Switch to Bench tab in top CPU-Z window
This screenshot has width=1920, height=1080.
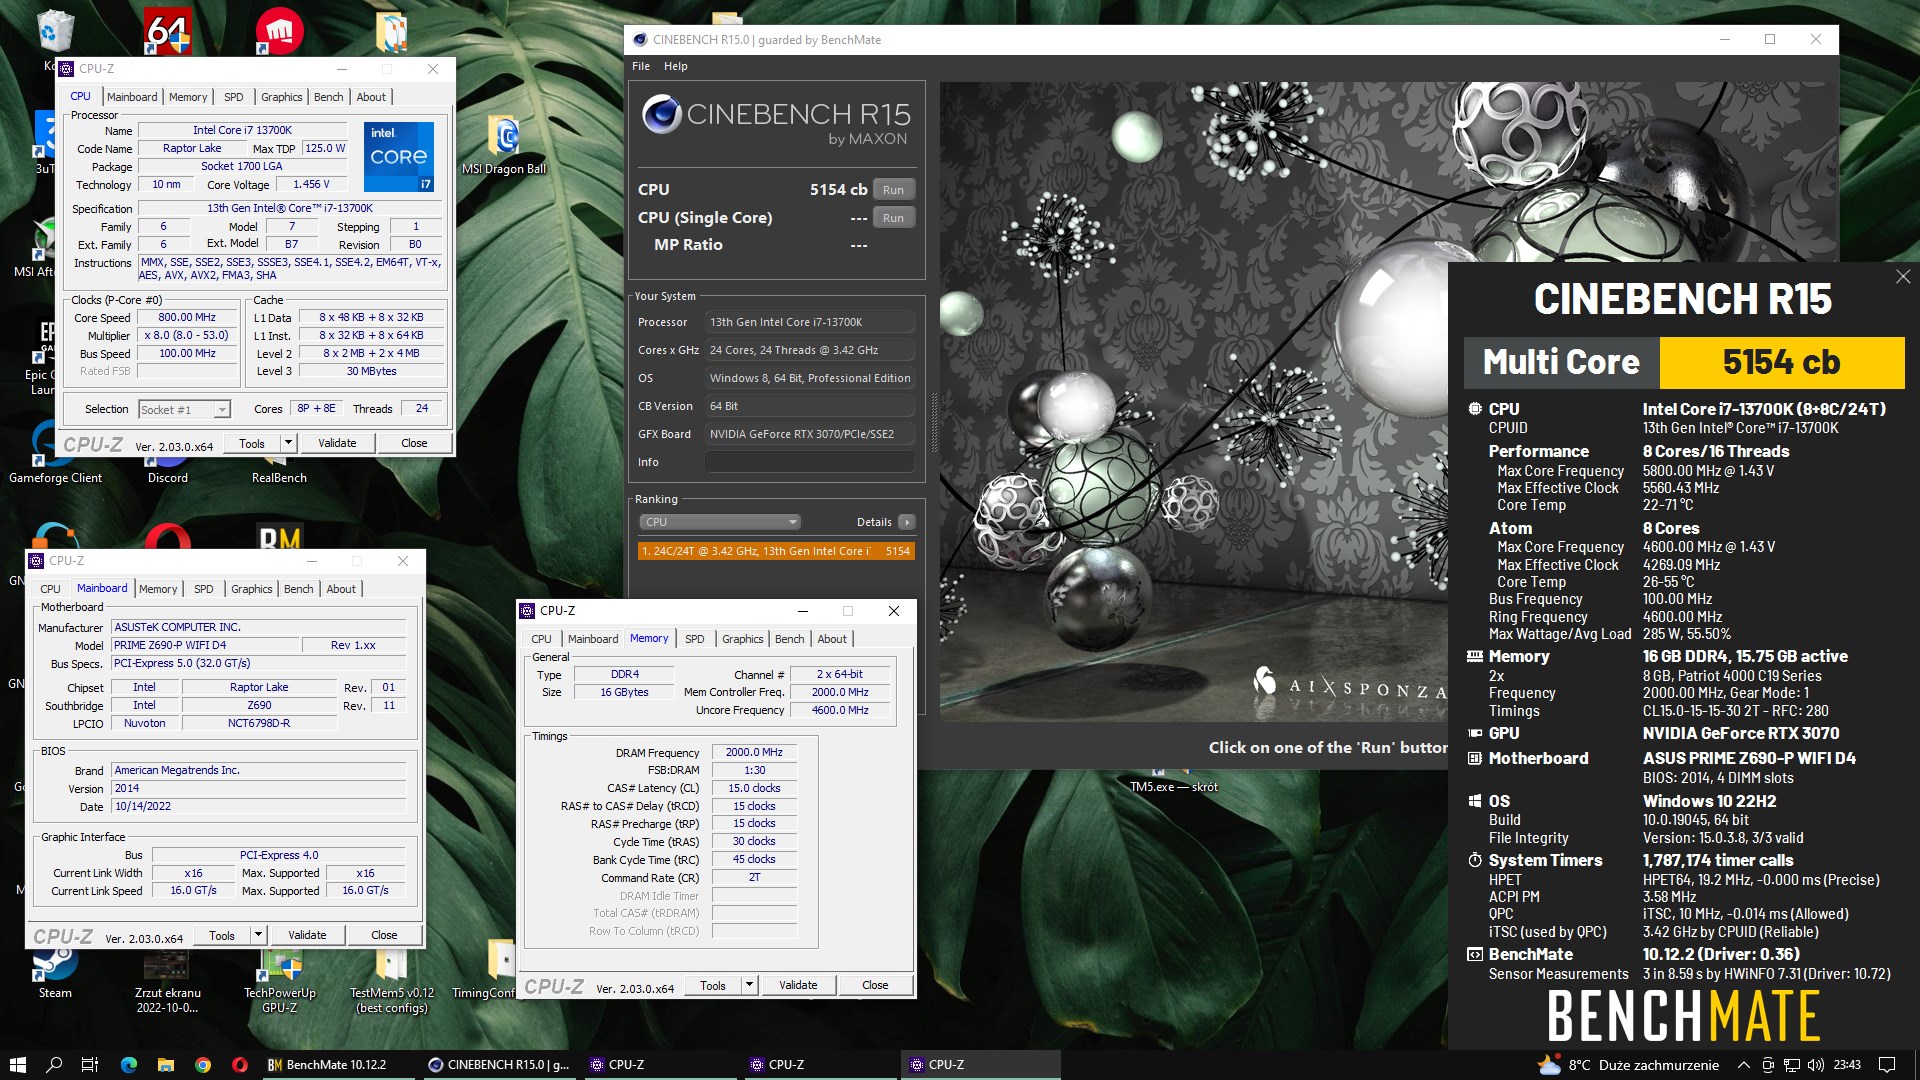click(328, 97)
